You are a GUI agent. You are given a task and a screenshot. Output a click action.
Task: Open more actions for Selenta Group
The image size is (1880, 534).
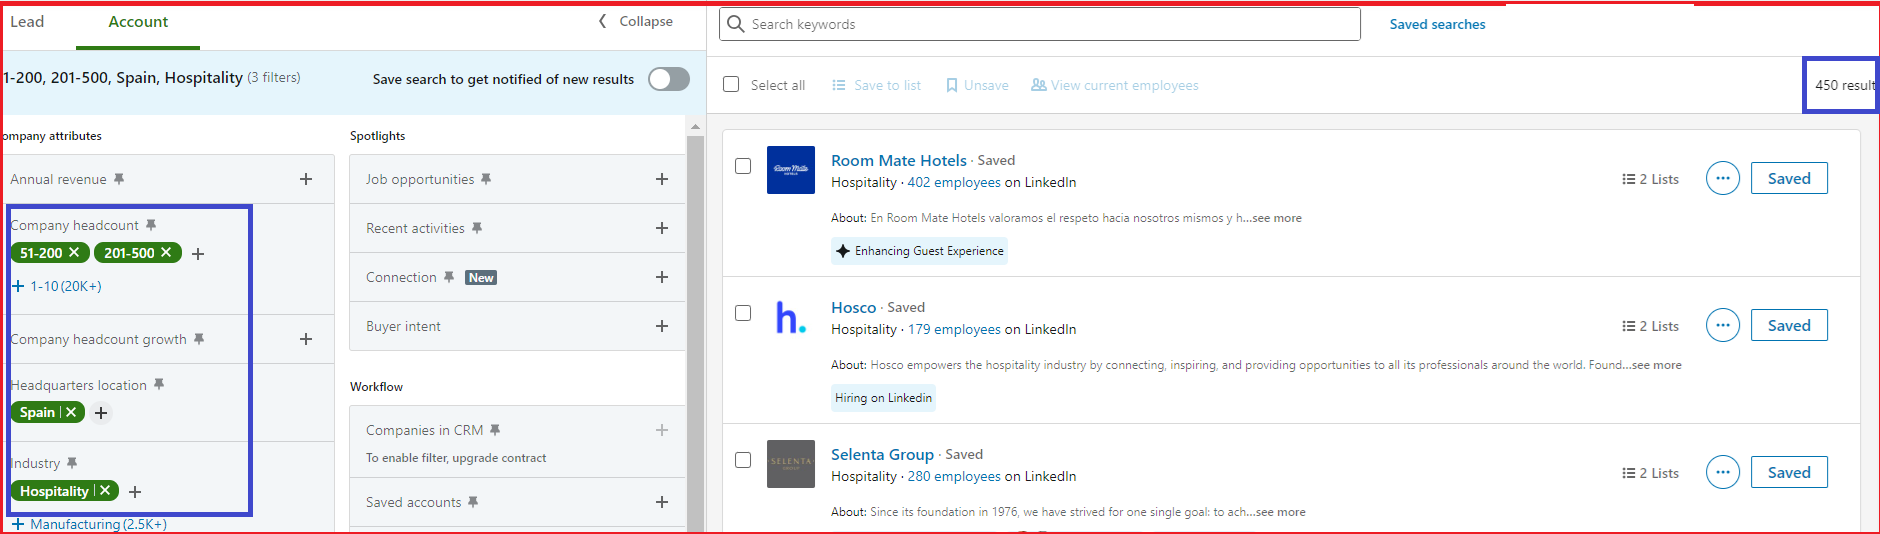1723,472
